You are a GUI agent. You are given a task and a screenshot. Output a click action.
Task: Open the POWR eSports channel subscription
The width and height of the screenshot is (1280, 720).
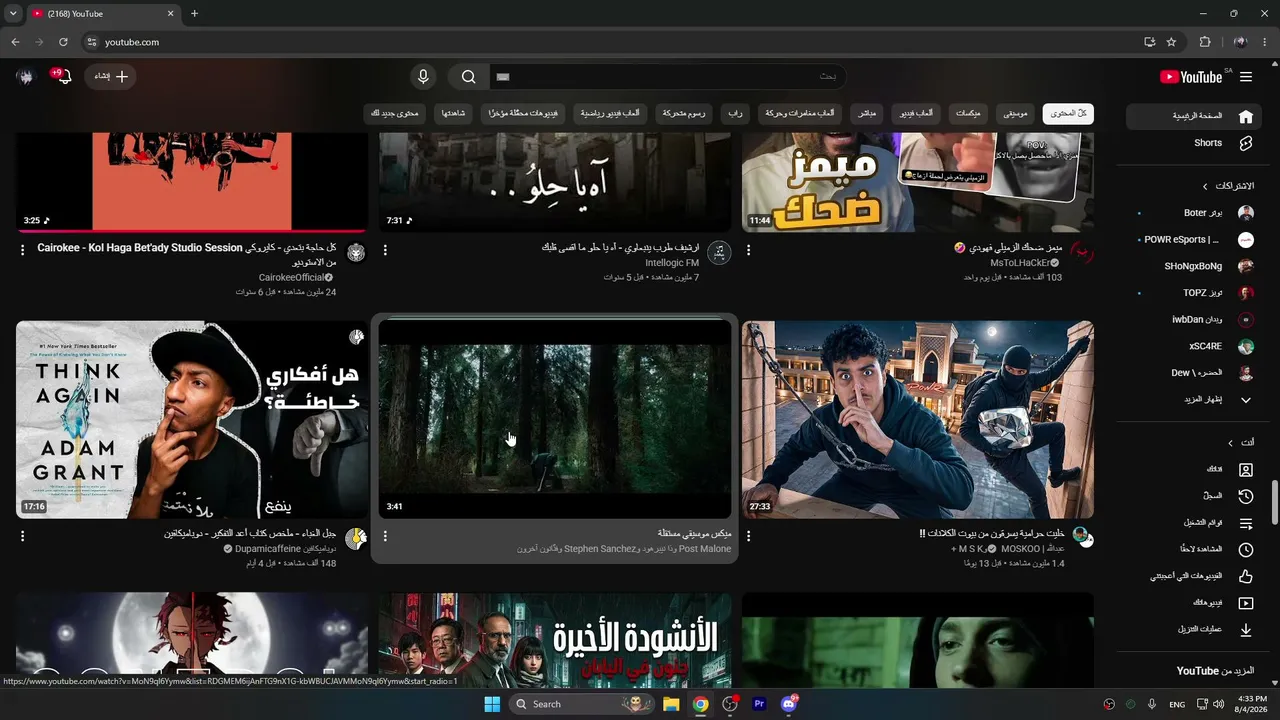point(1196,240)
